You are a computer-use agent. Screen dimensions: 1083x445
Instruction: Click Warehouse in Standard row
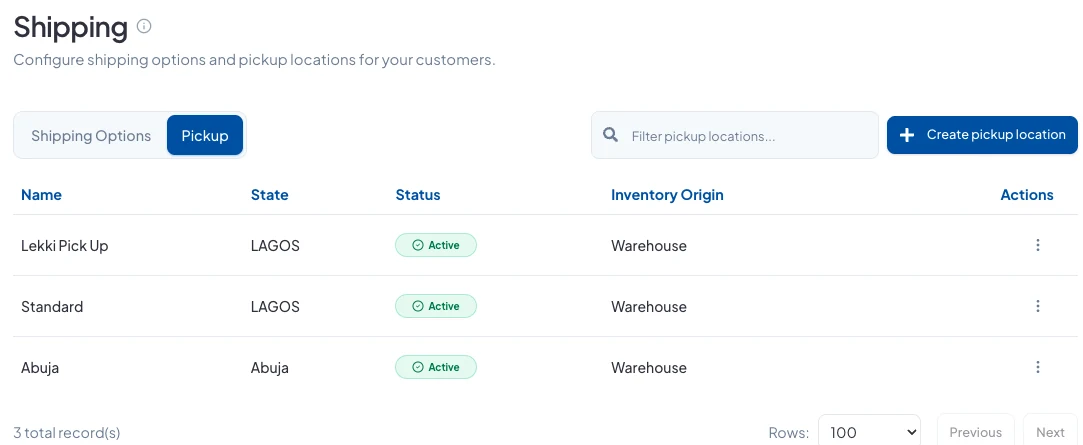649,306
